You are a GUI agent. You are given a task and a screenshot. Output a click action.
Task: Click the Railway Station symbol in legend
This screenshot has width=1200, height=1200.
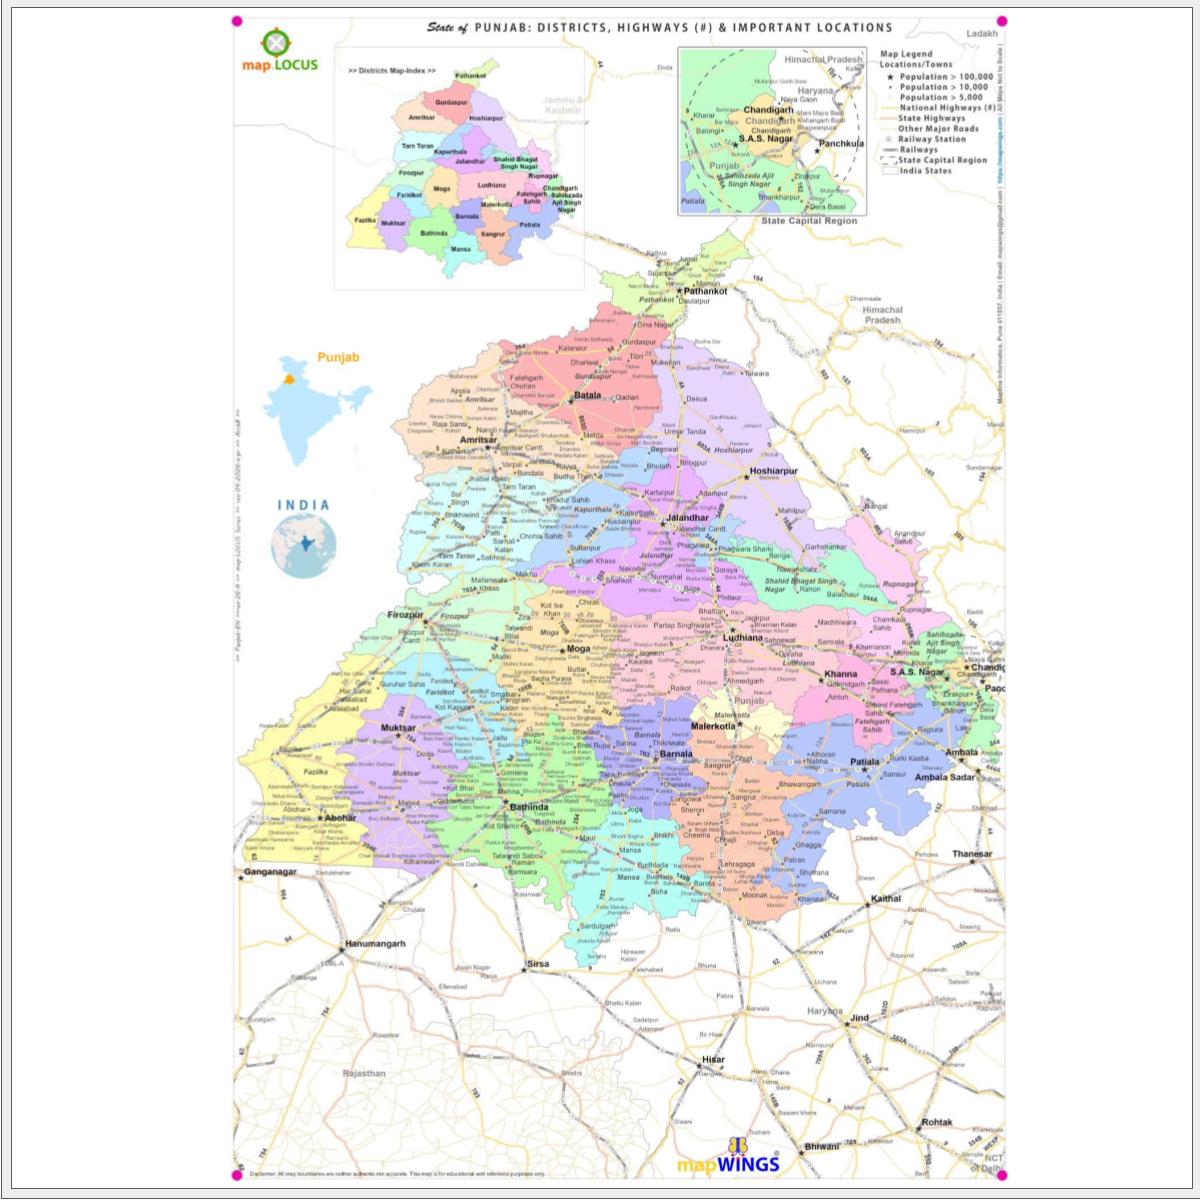click(887, 140)
